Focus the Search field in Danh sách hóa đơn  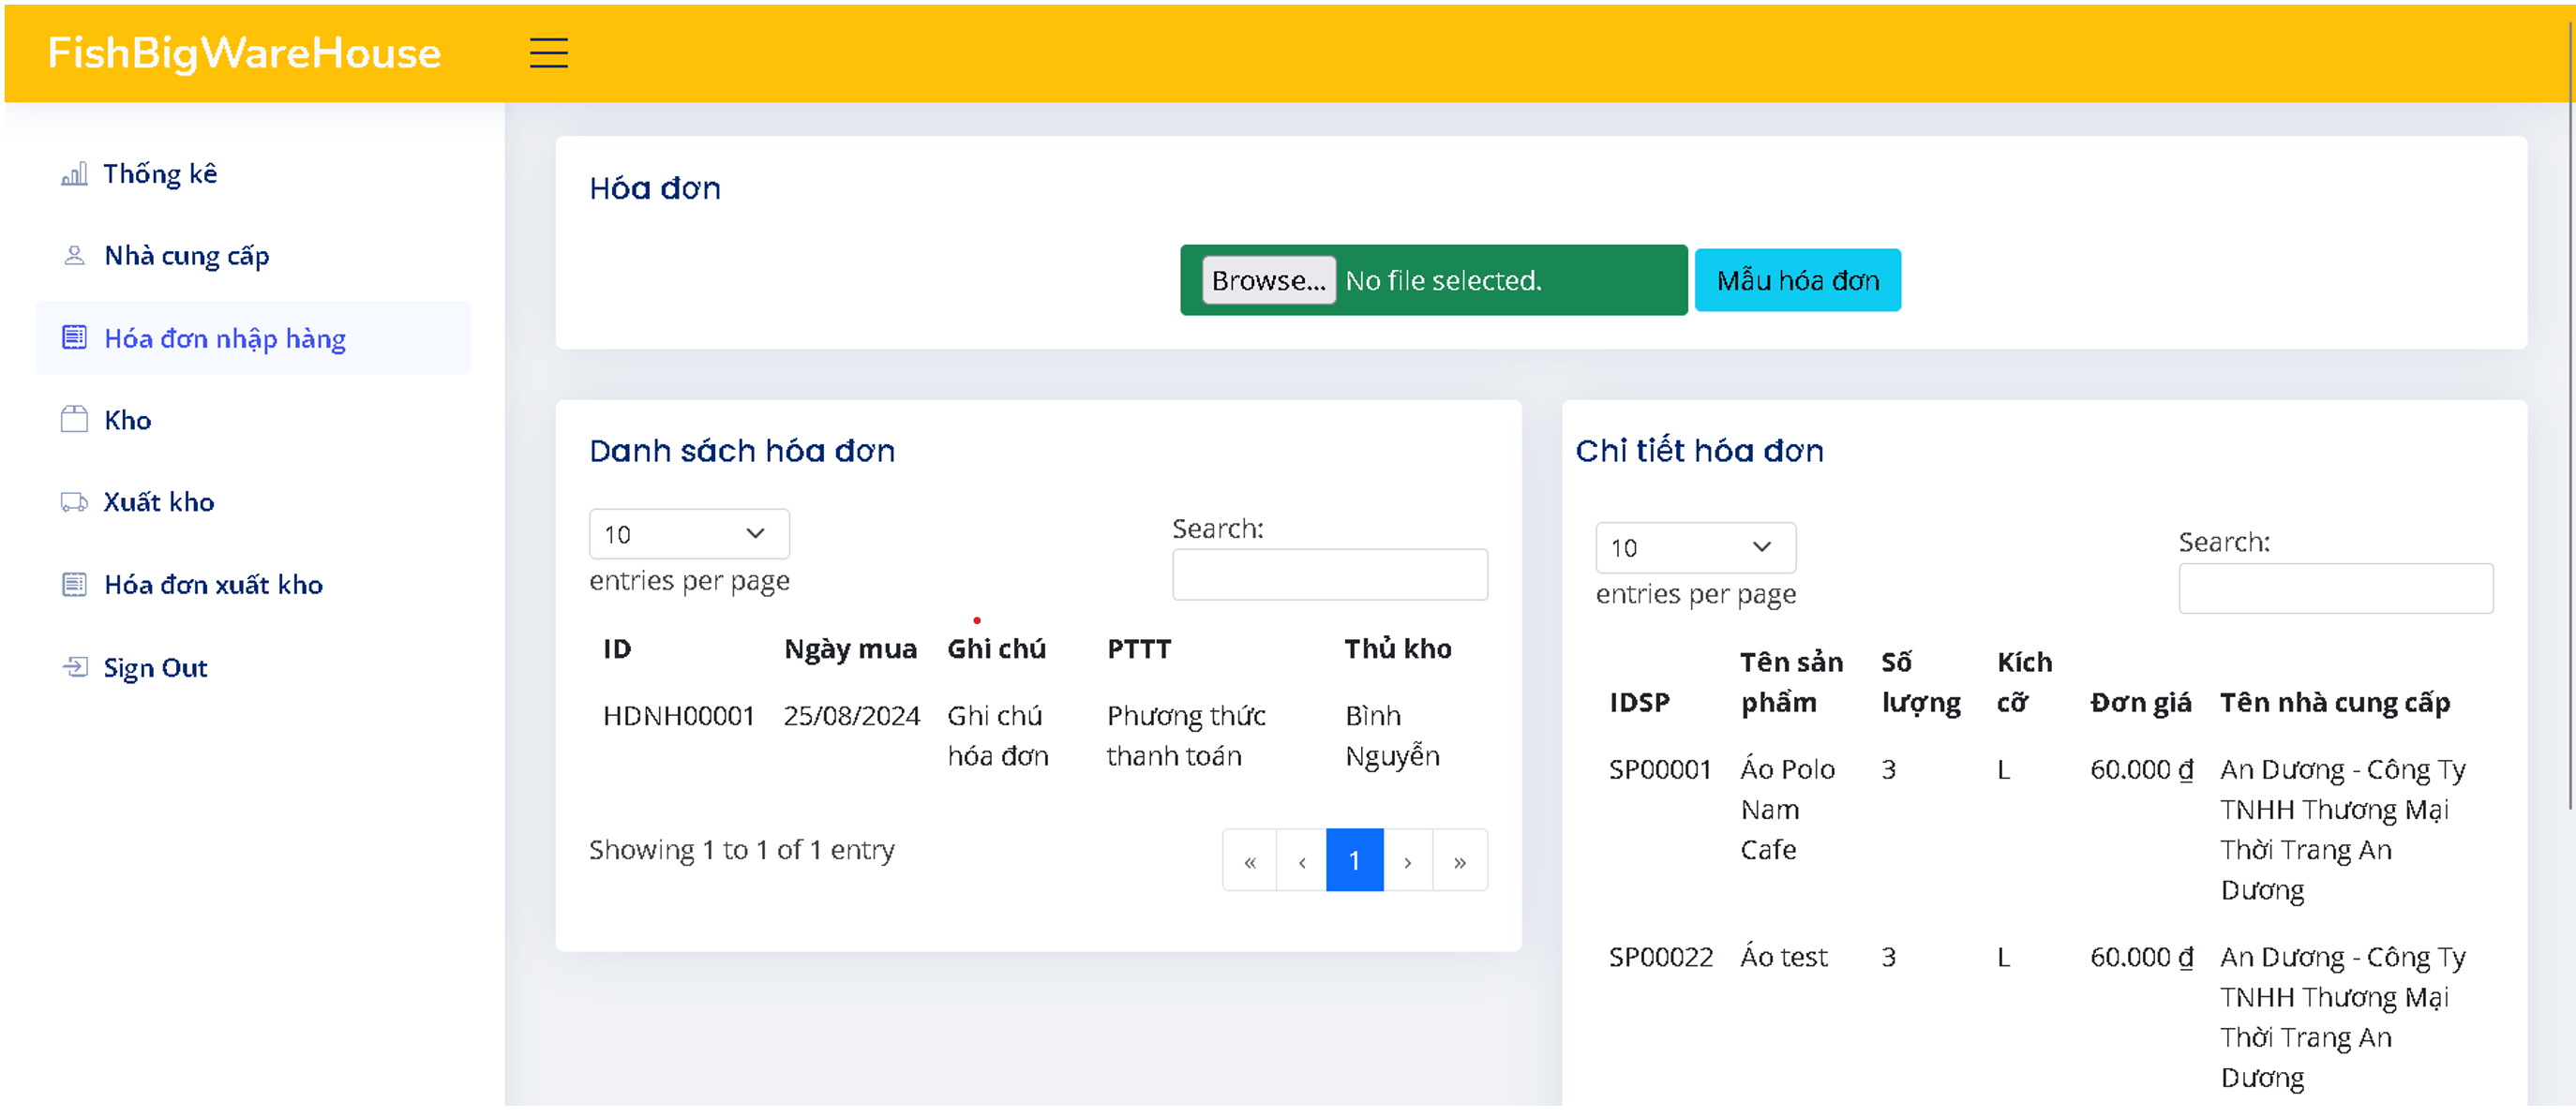[1329, 575]
